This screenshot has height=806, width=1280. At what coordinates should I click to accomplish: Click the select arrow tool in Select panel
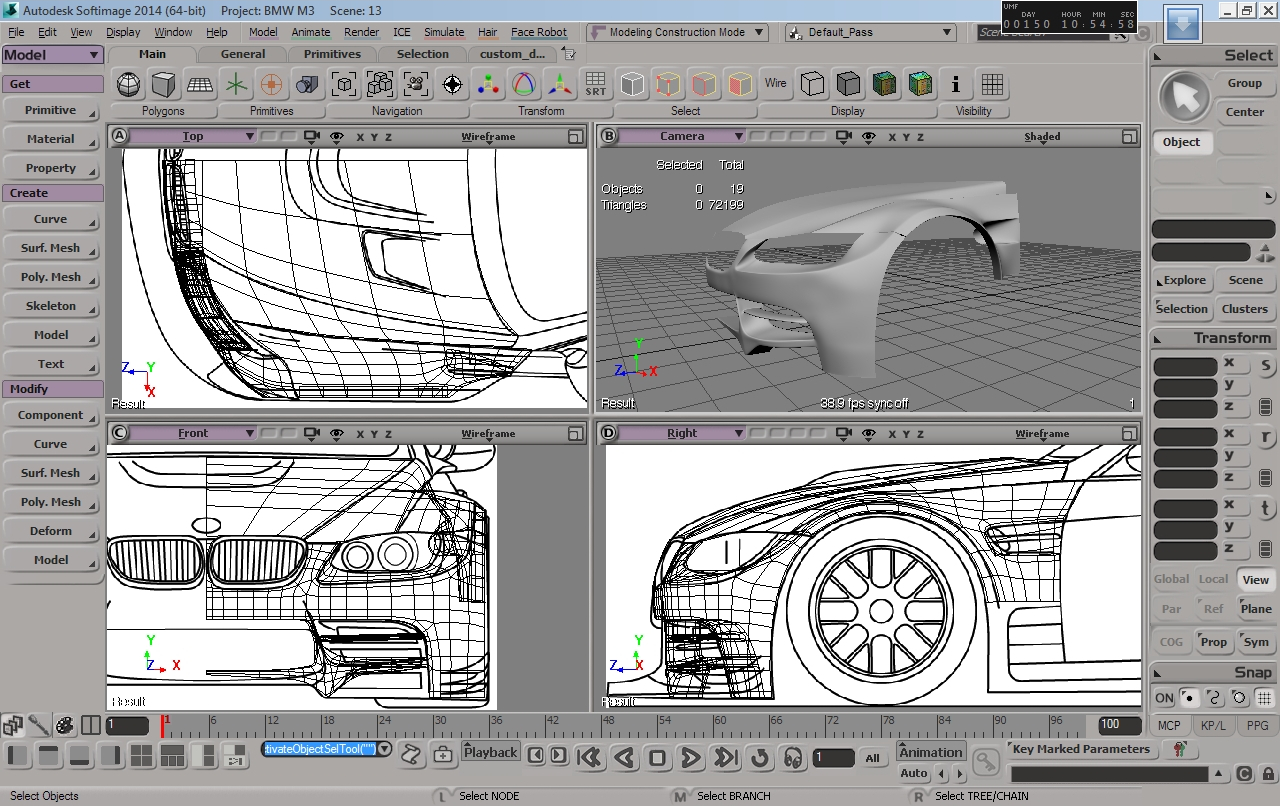point(1184,97)
